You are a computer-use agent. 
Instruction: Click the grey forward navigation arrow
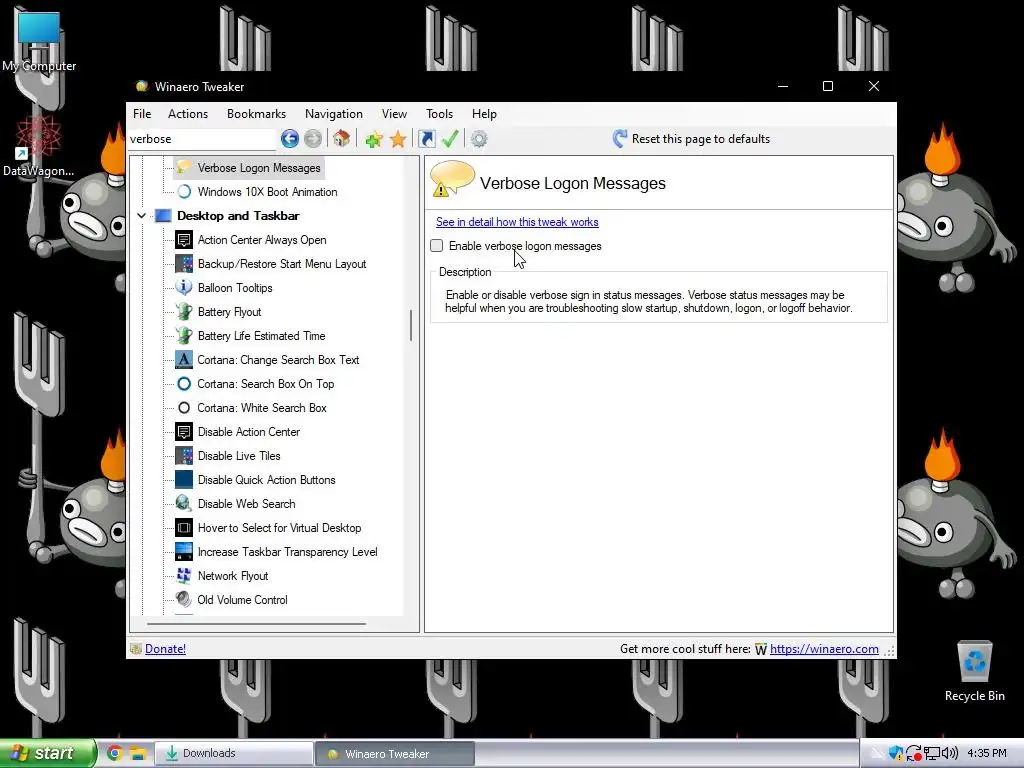313,138
